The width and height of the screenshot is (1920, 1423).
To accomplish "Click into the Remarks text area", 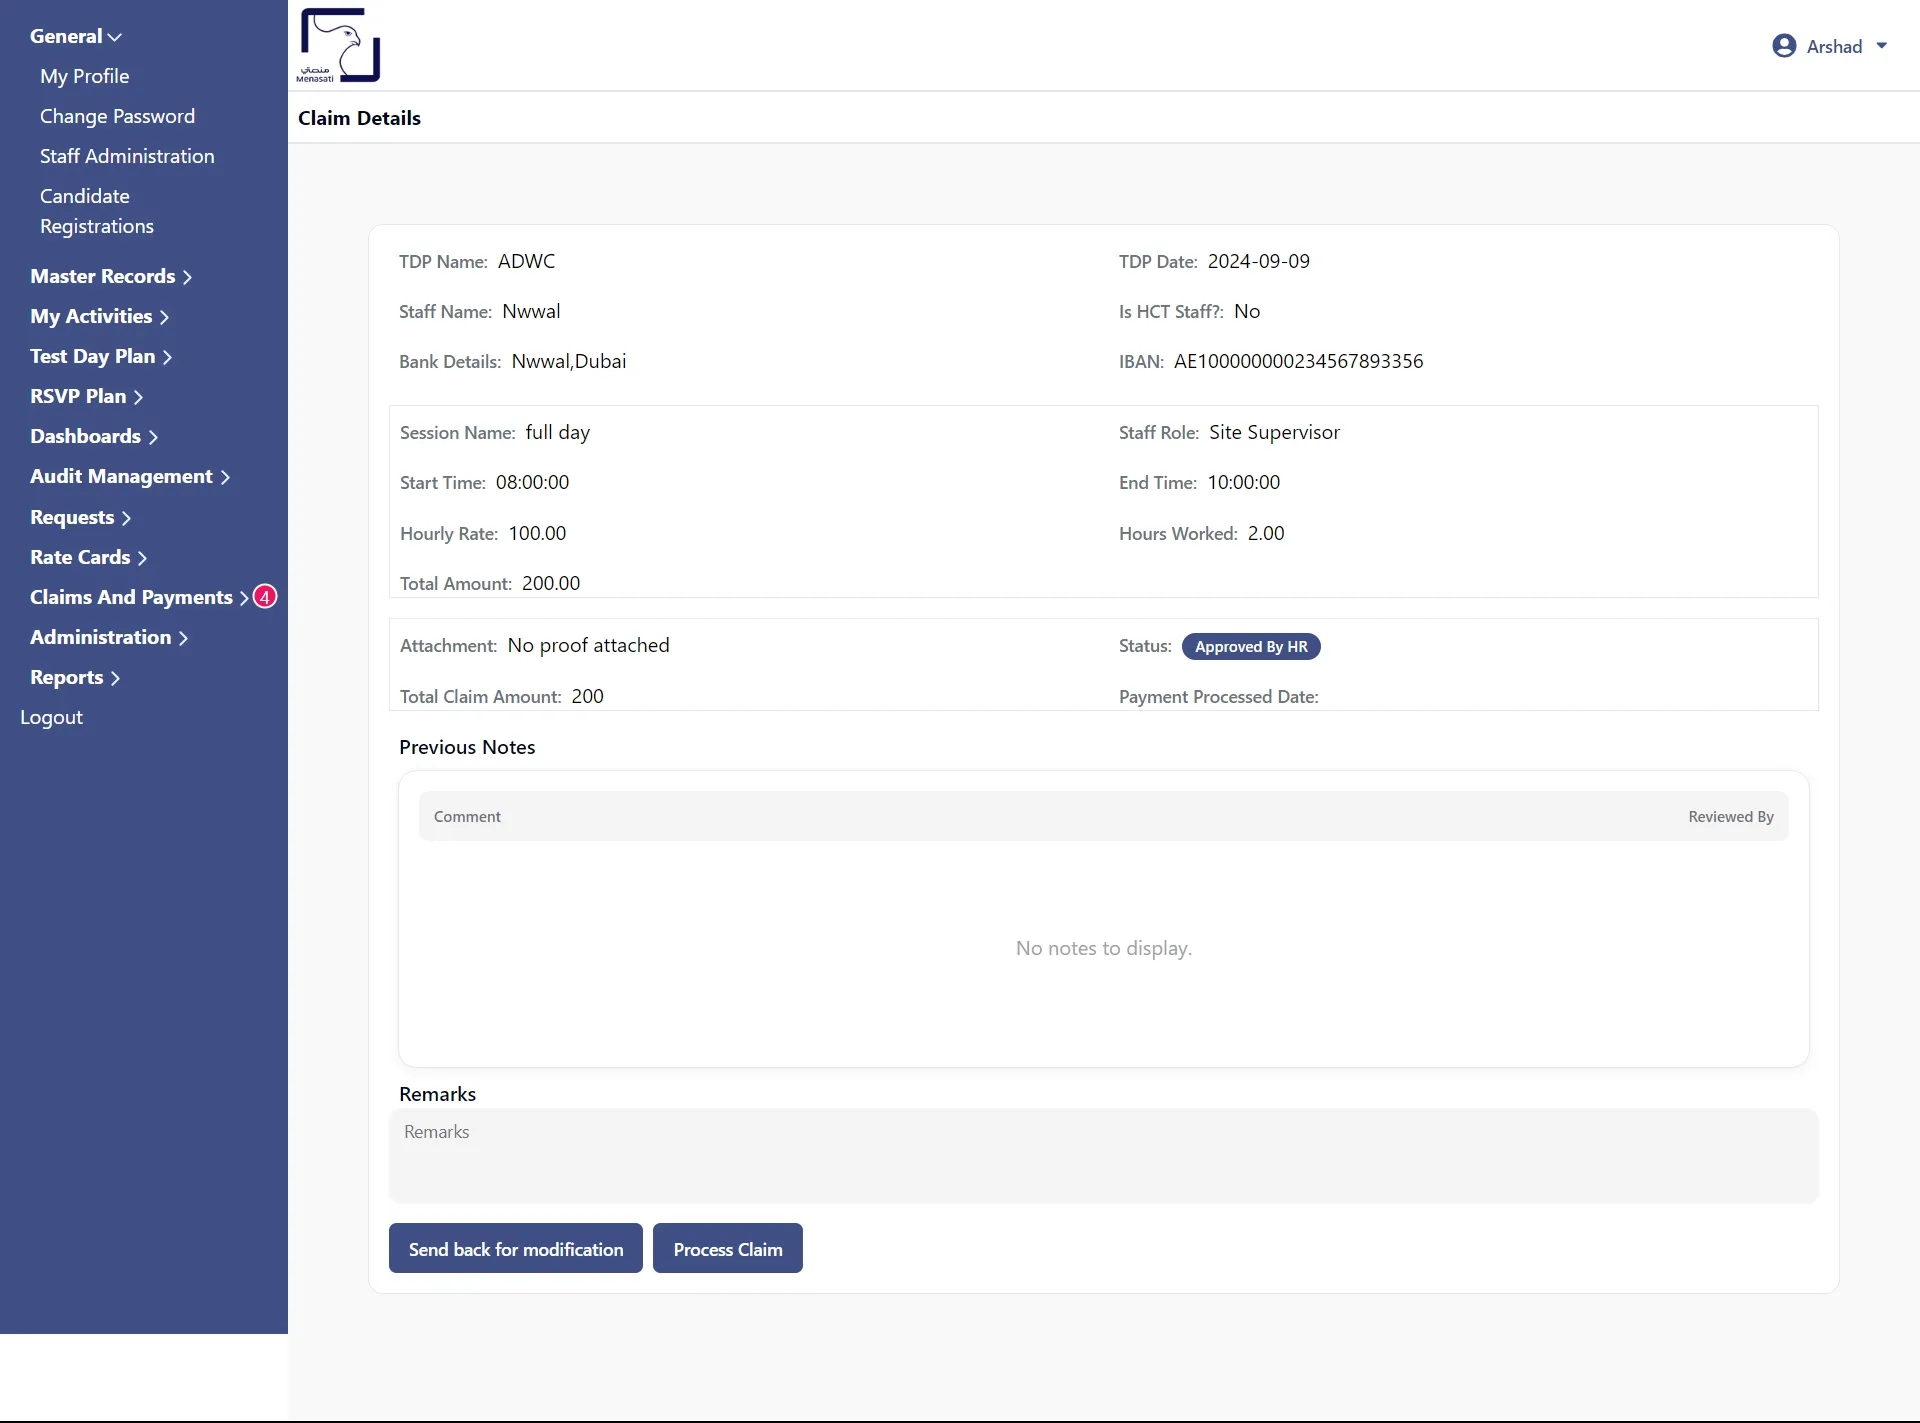I will 1103,1155.
